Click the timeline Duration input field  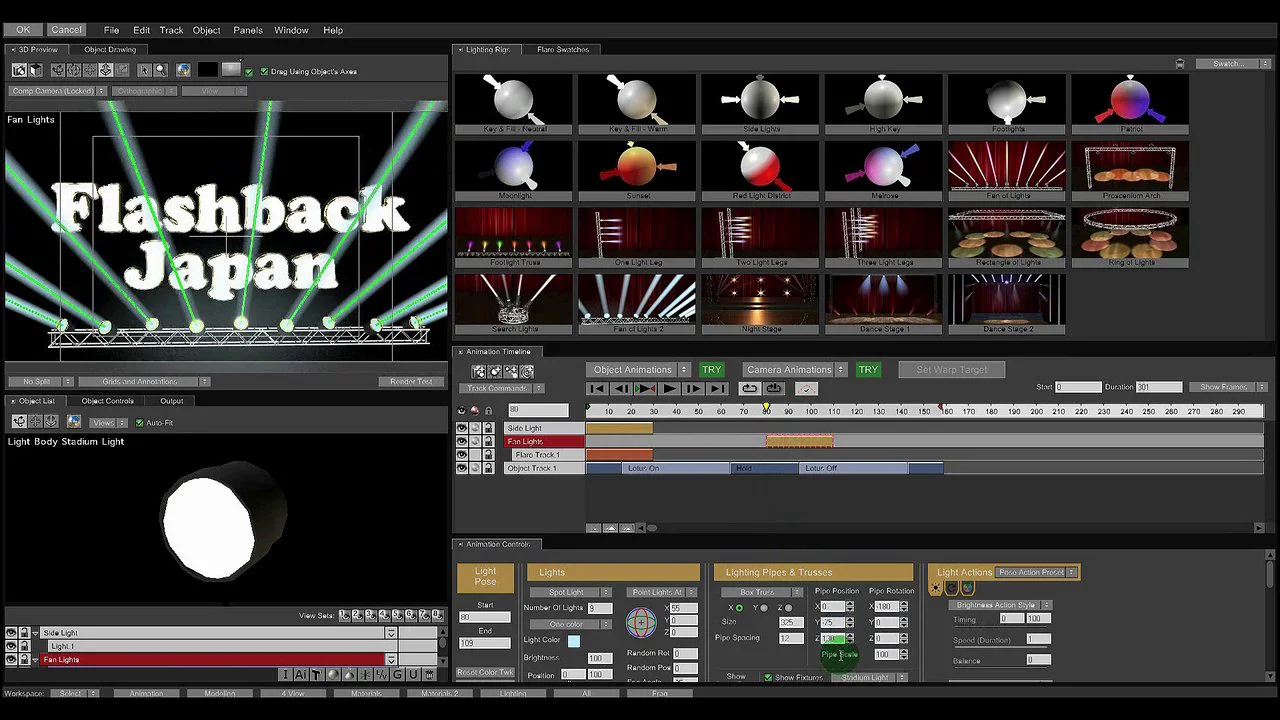click(x=1159, y=387)
